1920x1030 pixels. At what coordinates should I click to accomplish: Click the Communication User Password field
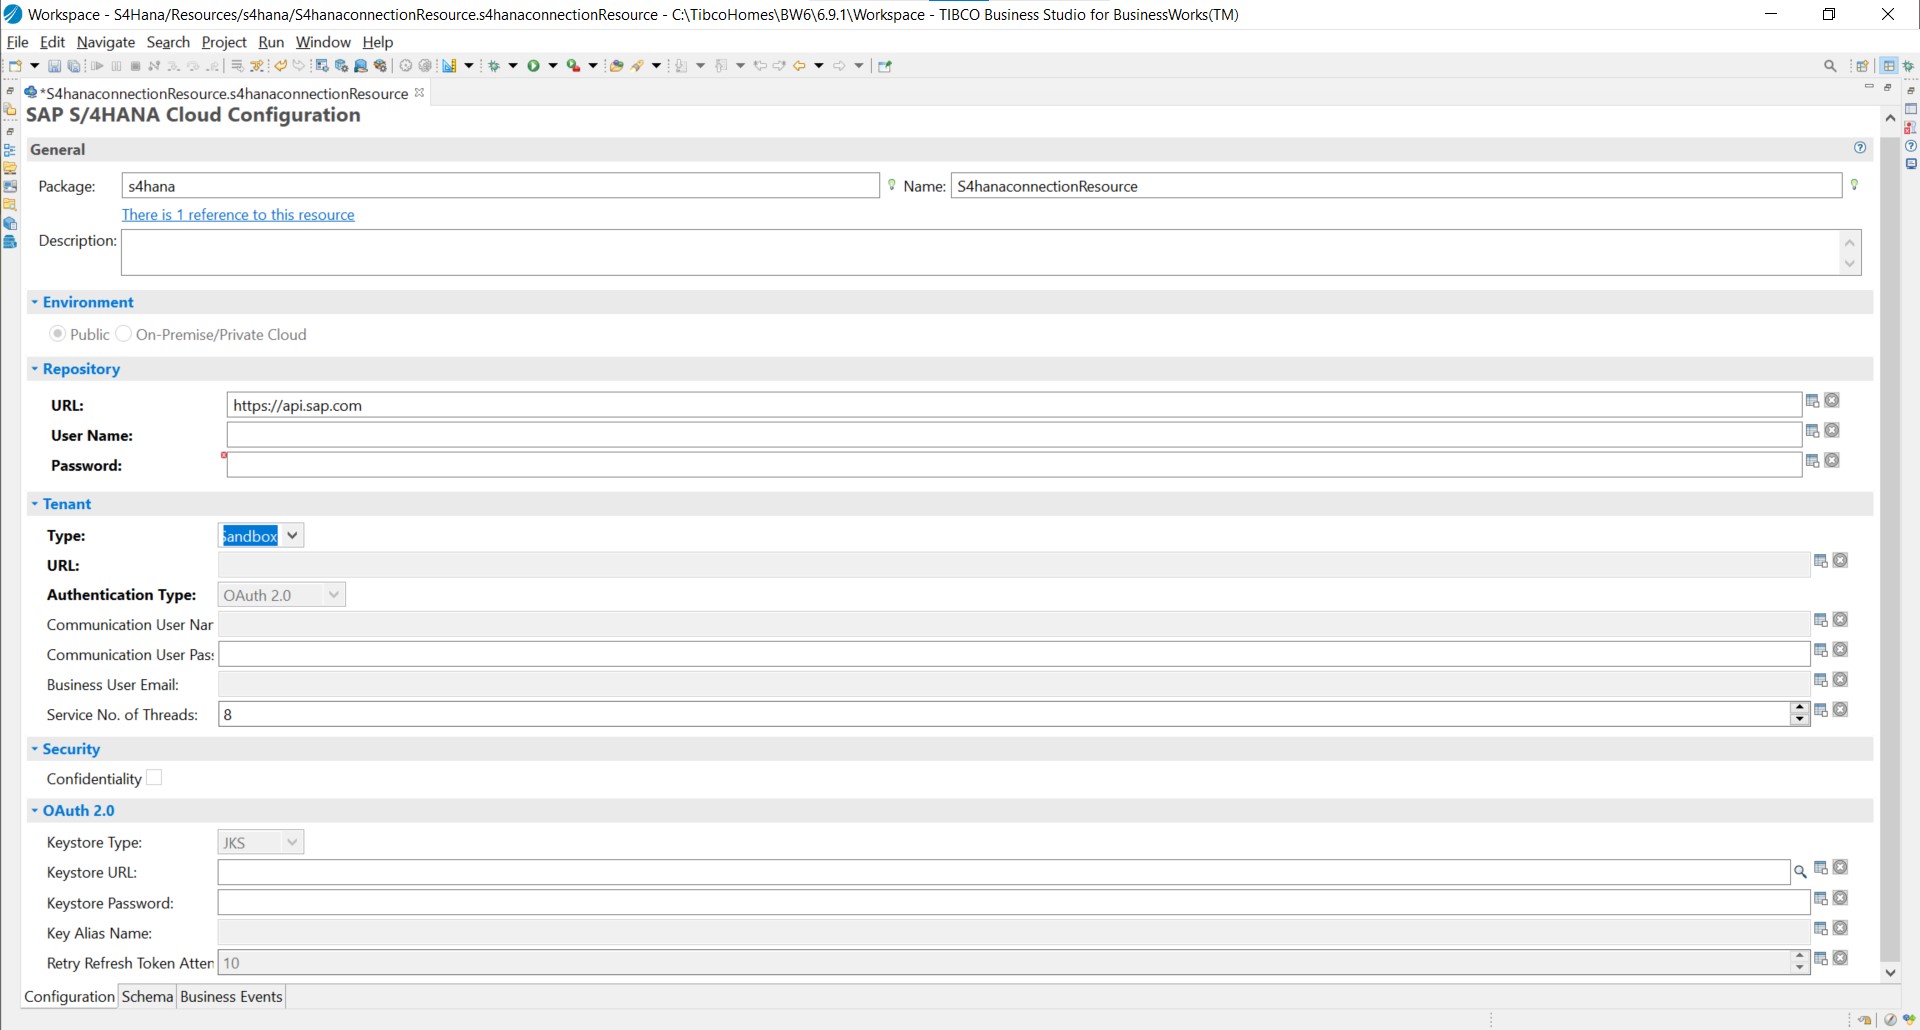click(1014, 654)
